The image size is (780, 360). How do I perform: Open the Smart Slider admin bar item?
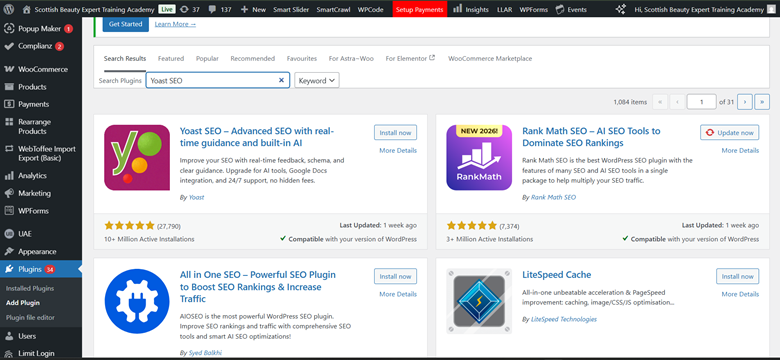coord(291,9)
